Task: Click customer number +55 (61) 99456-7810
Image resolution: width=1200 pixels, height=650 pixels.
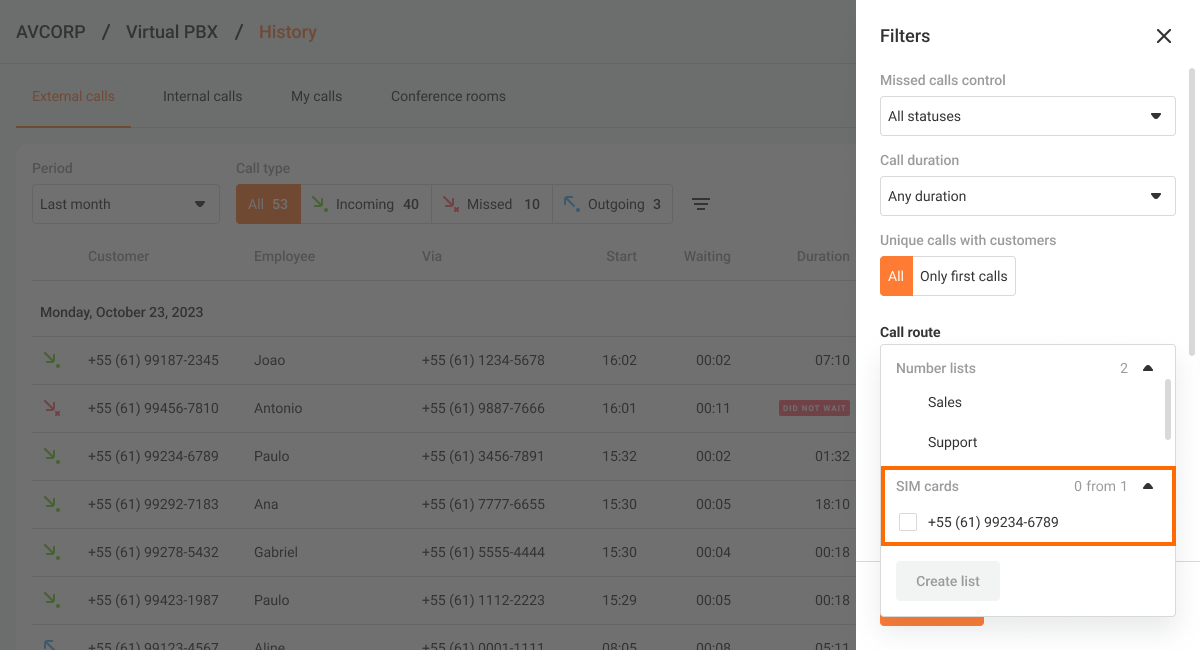Action: (x=153, y=408)
